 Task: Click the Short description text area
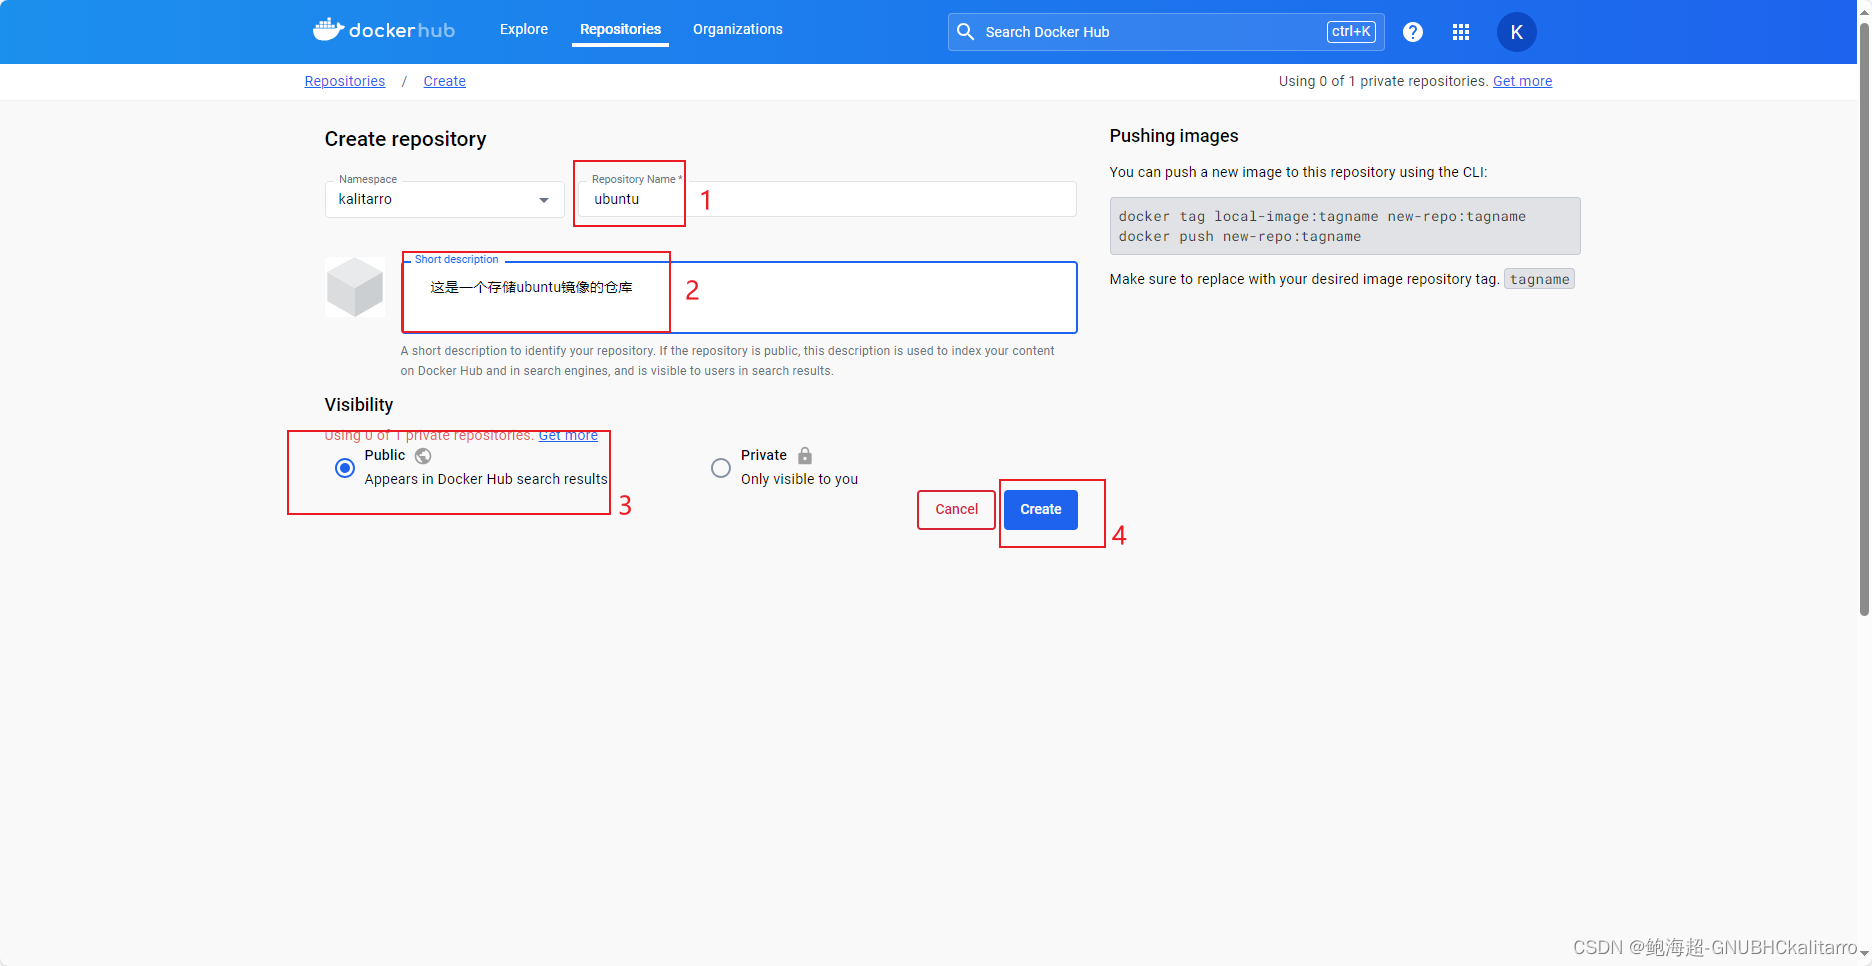[x=740, y=297]
